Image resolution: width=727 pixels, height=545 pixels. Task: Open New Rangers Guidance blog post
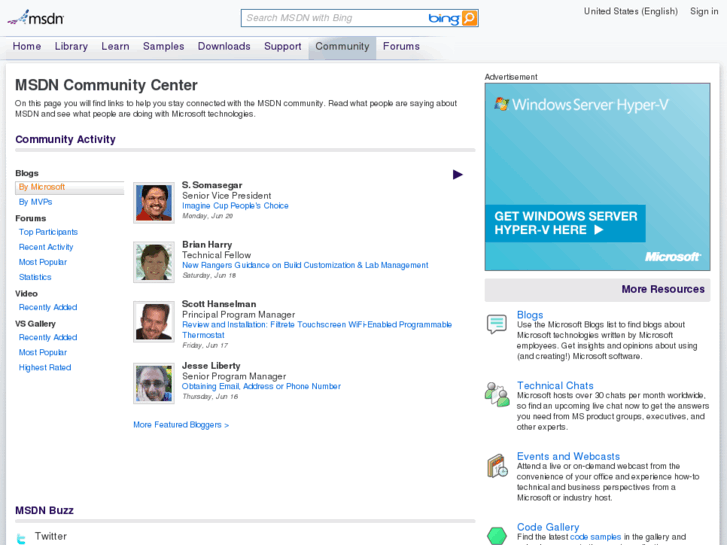pyautogui.click(x=305, y=265)
